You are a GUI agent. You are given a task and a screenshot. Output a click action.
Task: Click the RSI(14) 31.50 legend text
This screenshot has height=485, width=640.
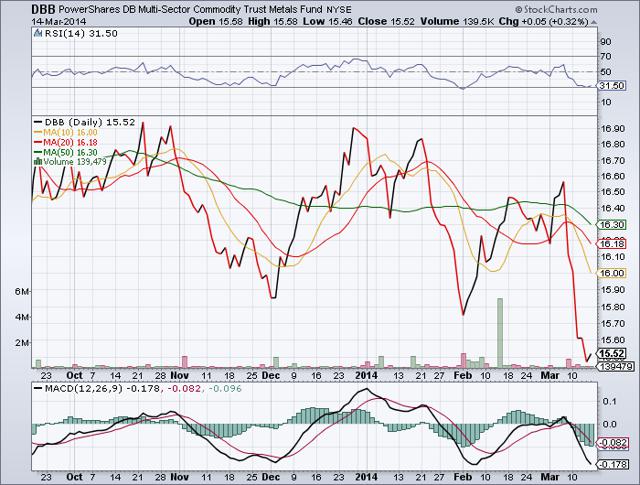pyautogui.click(x=81, y=33)
